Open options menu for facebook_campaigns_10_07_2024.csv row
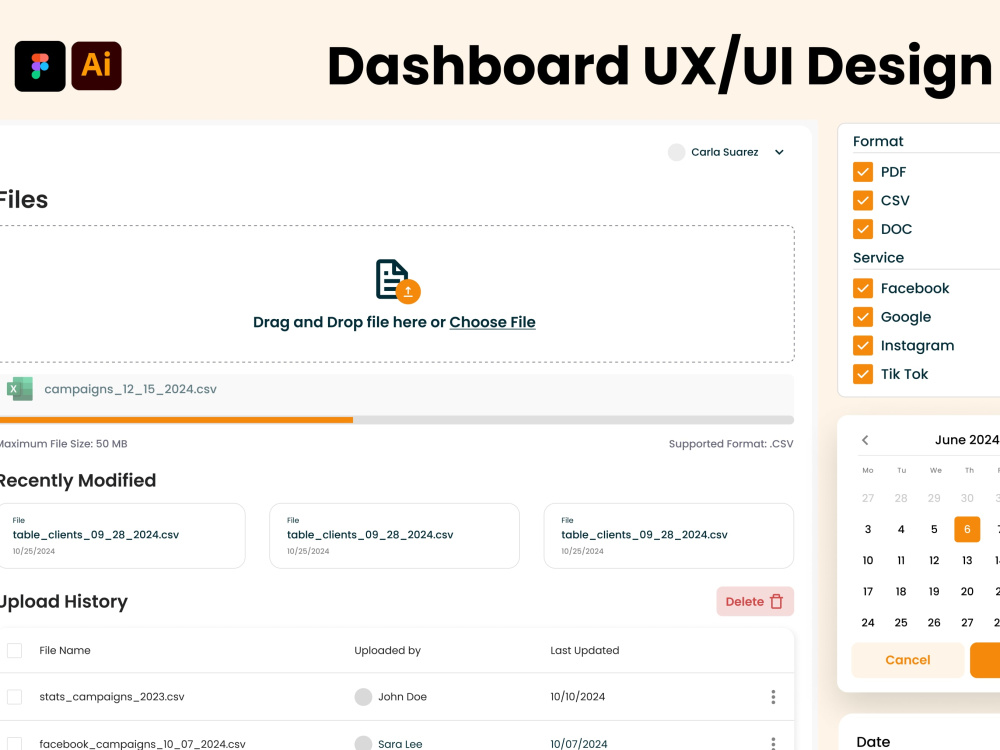Viewport: 1000px width, 750px height. [x=773, y=744]
